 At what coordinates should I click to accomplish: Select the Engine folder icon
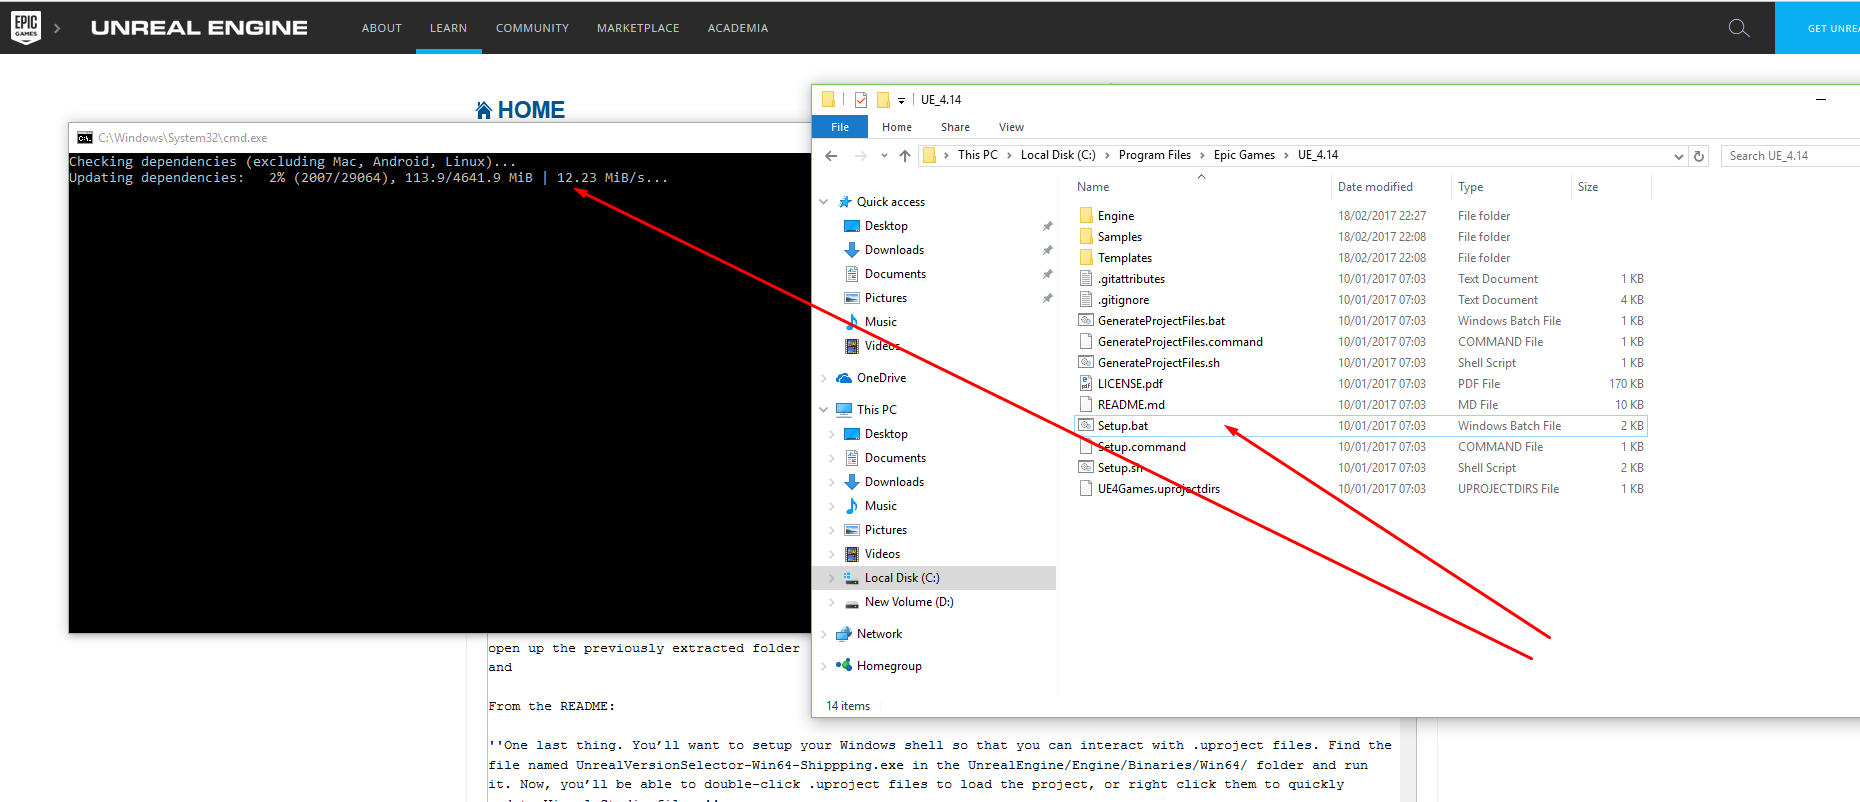[1086, 215]
